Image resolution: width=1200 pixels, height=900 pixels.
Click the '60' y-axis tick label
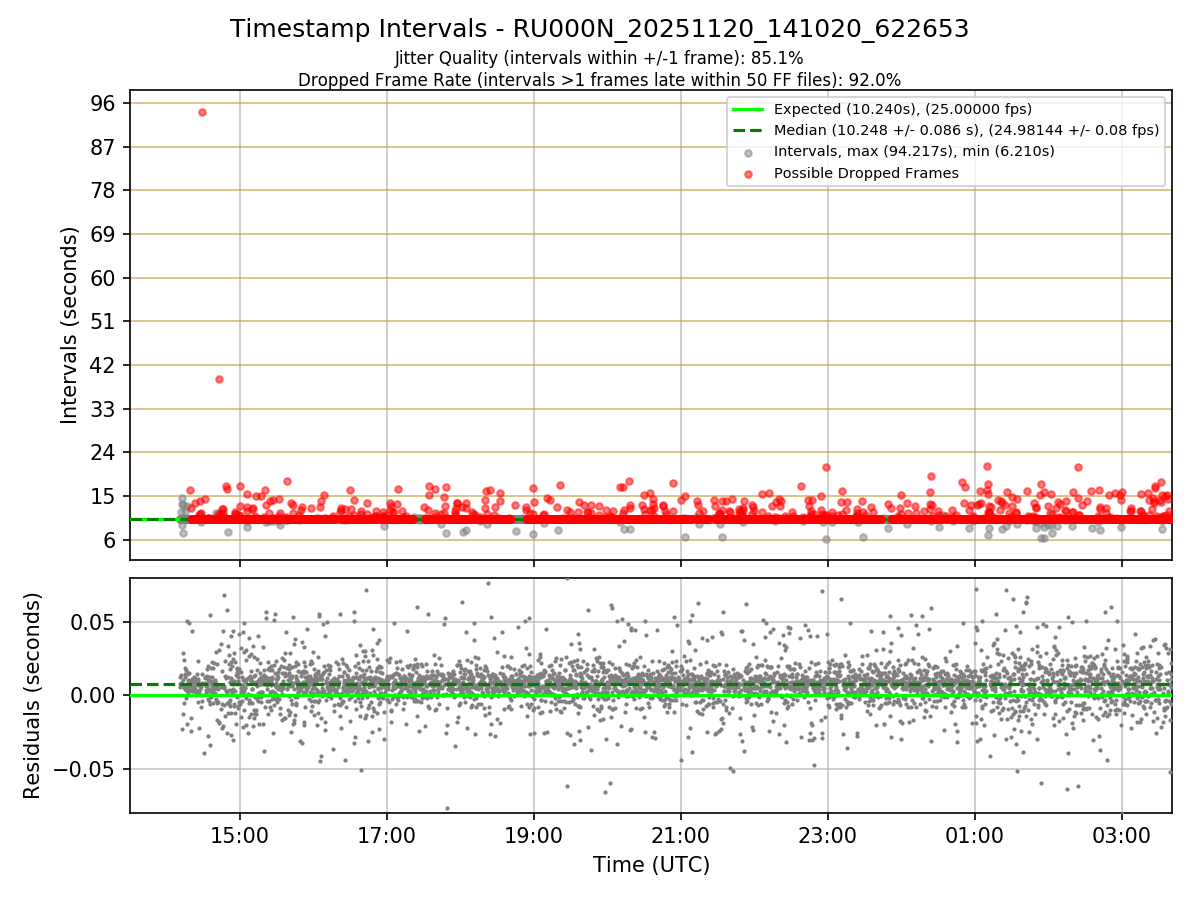105,278
